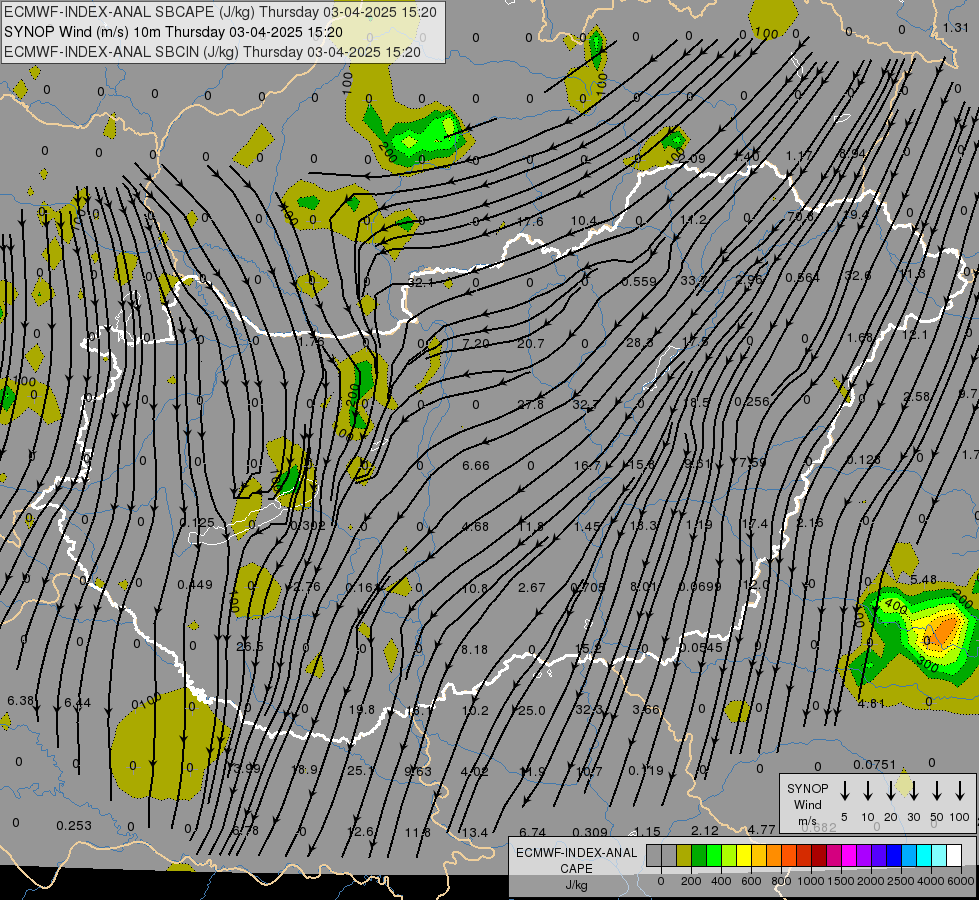Click the 70.6 value on the map
Screen dimensions: 979x900
pyautogui.click(x=801, y=217)
